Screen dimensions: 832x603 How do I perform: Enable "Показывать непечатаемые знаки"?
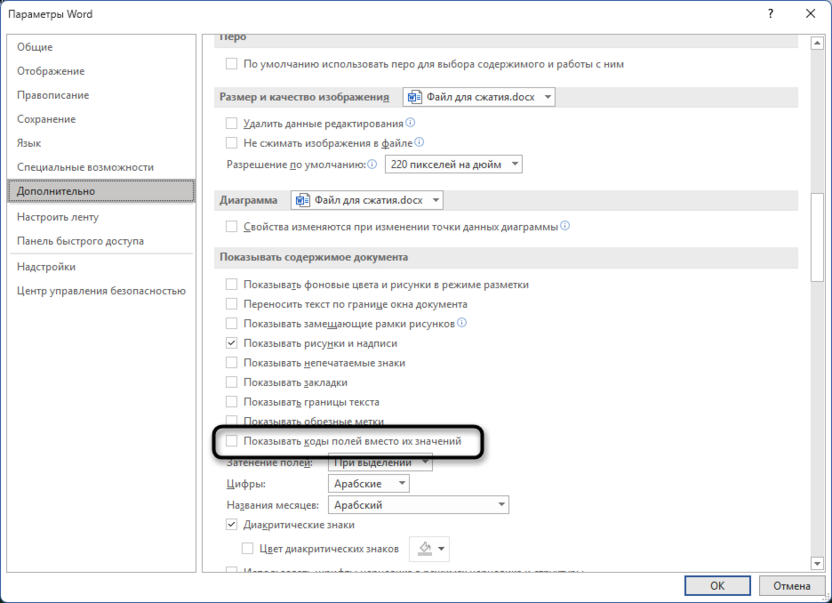pos(232,362)
